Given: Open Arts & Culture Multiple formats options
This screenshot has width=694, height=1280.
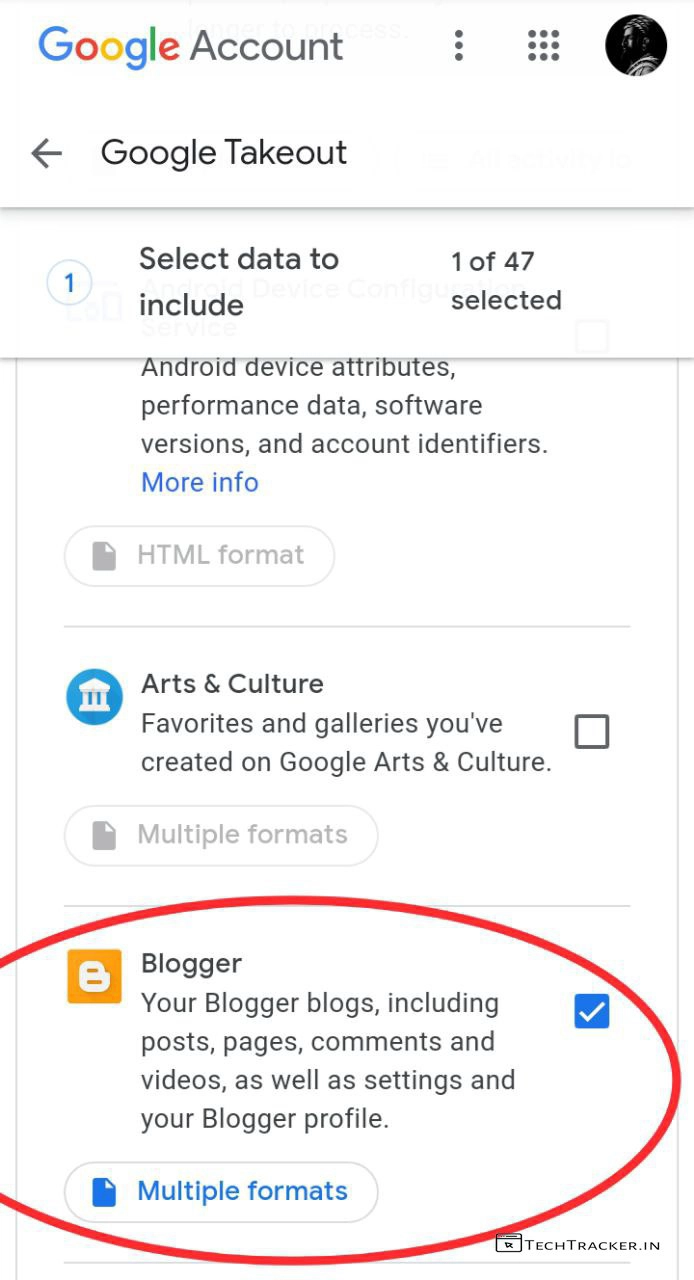Looking at the screenshot, I should pos(221,835).
